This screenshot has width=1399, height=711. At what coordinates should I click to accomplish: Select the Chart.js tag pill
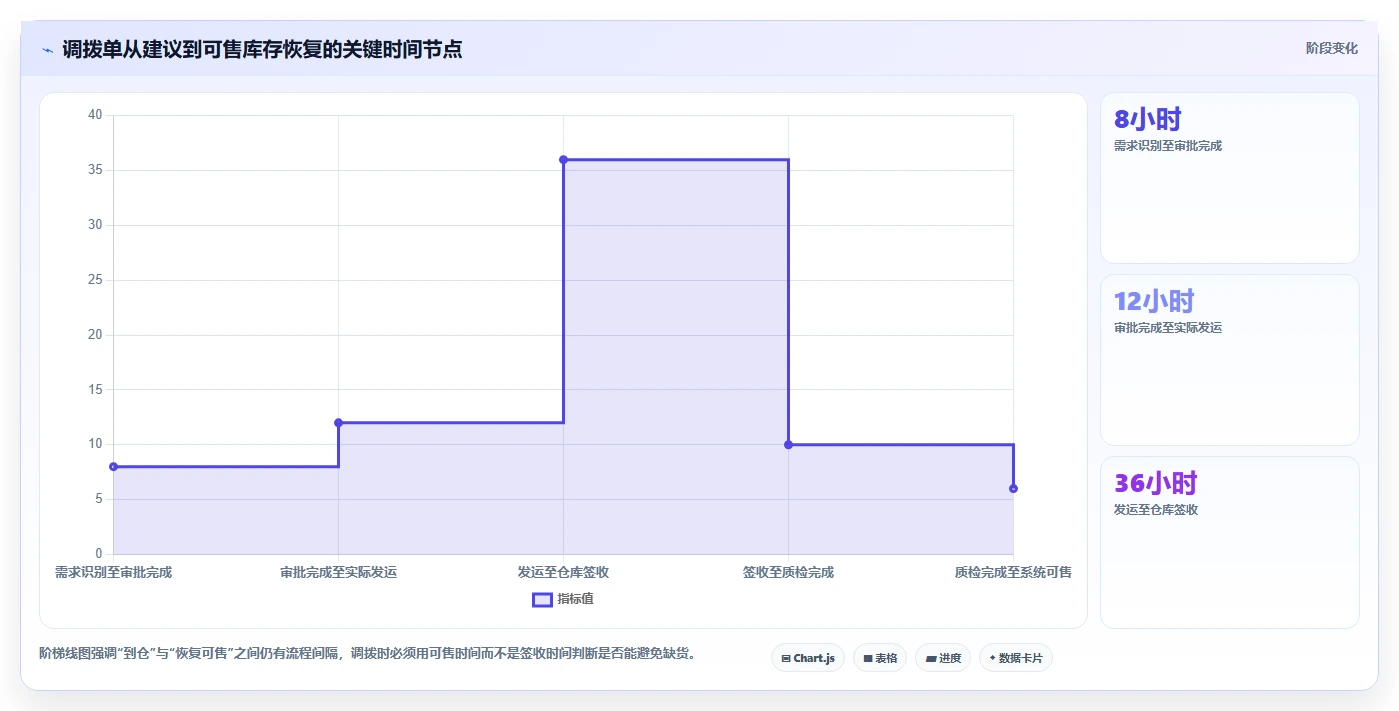click(x=808, y=658)
